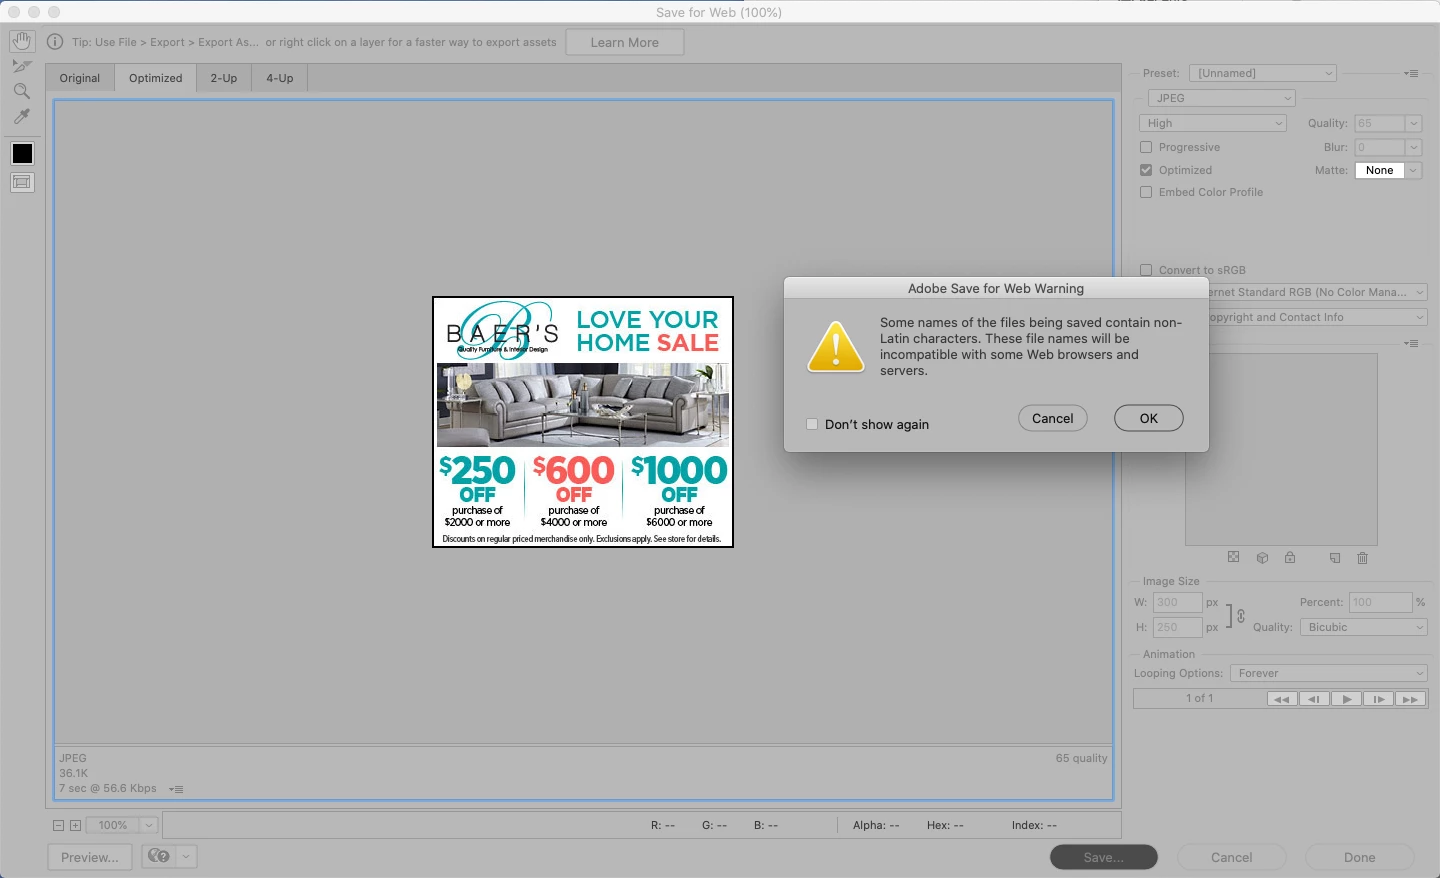1440x878 pixels.
Task: Switch to the Optimized tab
Action: [156, 78]
